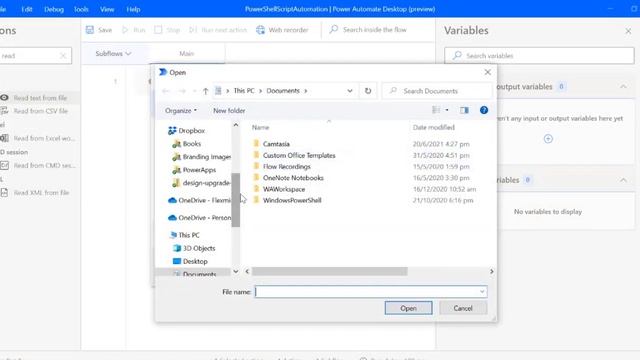Click the Camtasia folder icon

[x=256, y=143]
